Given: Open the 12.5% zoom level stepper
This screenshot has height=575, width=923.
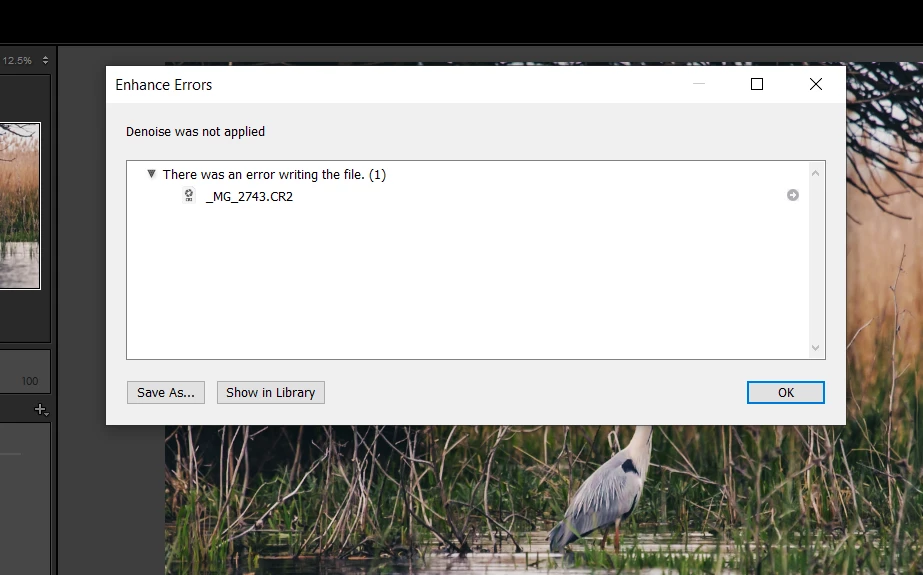Looking at the screenshot, I should click(45, 60).
